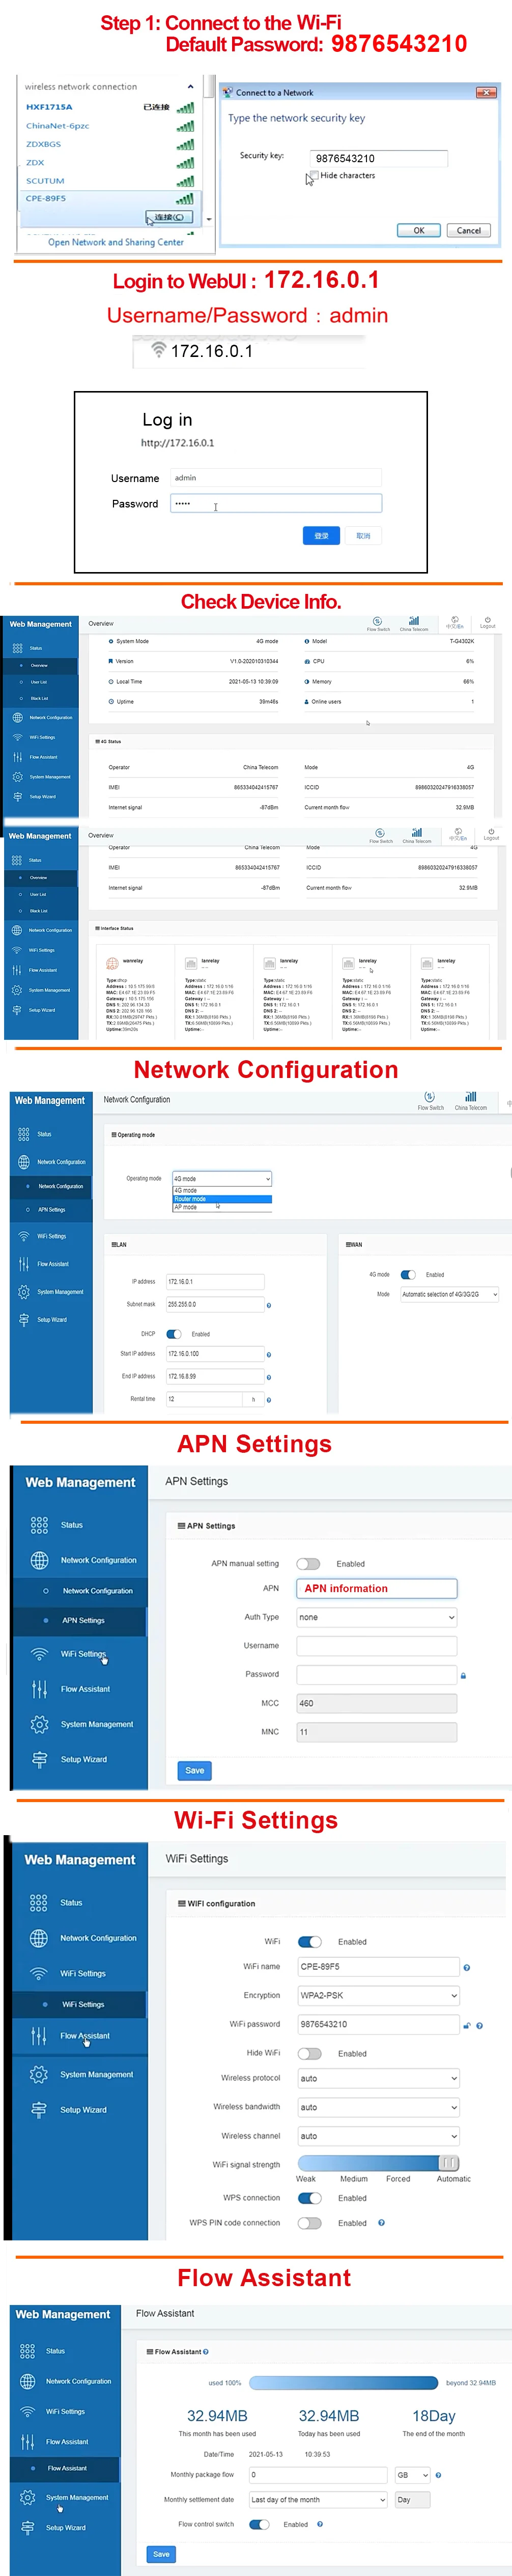512x2576 pixels.
Task: Click China Telecom signal icon in Network Configuration header
Action: pos(470,1097)
